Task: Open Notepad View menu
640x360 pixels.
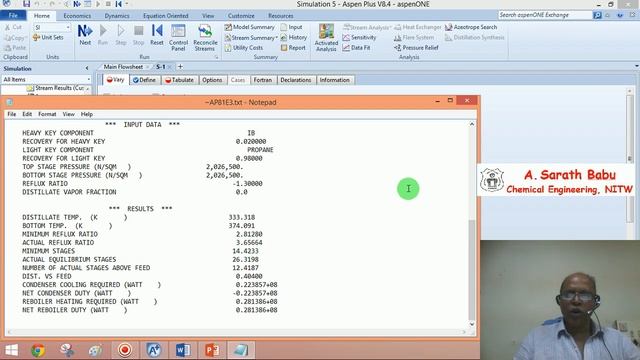Action: (x=69, y=114)
